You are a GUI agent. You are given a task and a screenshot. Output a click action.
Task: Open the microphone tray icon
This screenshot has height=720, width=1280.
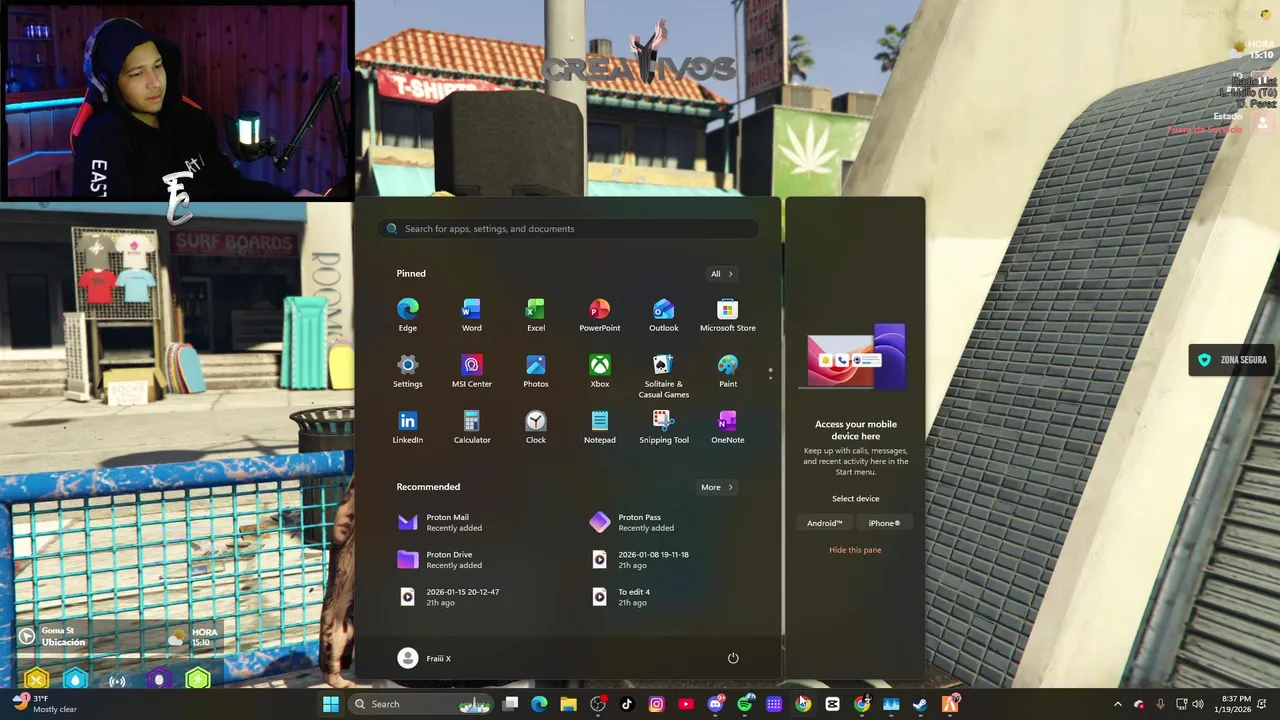point(1160,704)
